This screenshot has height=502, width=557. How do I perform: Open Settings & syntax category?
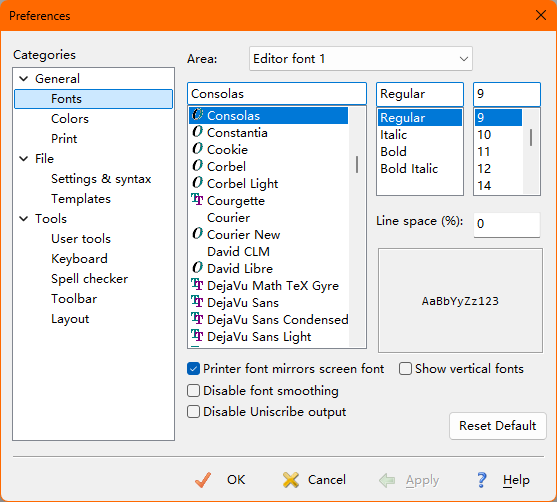tap(101, 179)
